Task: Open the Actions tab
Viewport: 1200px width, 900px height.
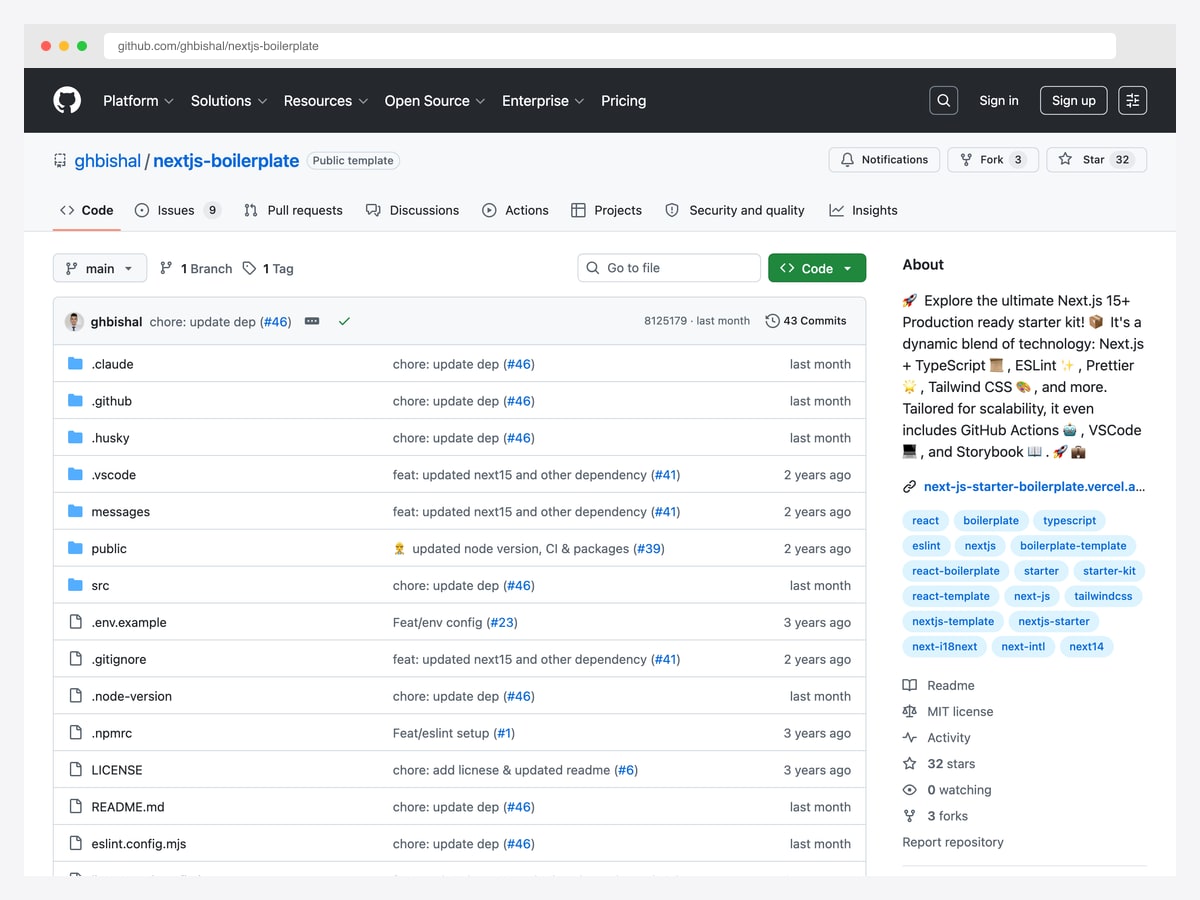Action: click(x=515, y=210)
